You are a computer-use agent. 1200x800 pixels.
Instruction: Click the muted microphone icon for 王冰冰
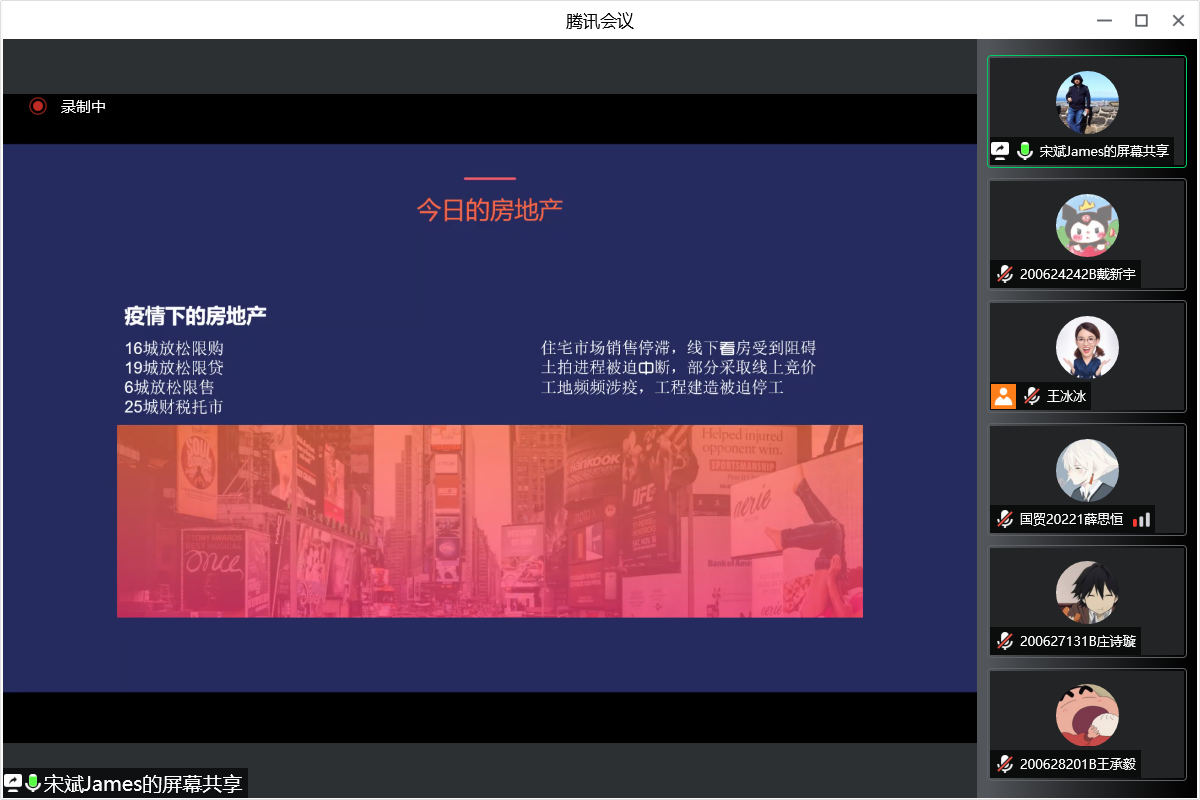pyautogui.click(x=1032, y=396)
